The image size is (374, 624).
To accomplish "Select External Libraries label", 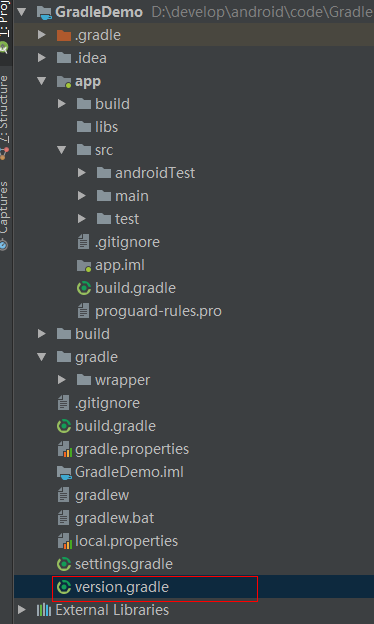I will click(x=112, y=610).
